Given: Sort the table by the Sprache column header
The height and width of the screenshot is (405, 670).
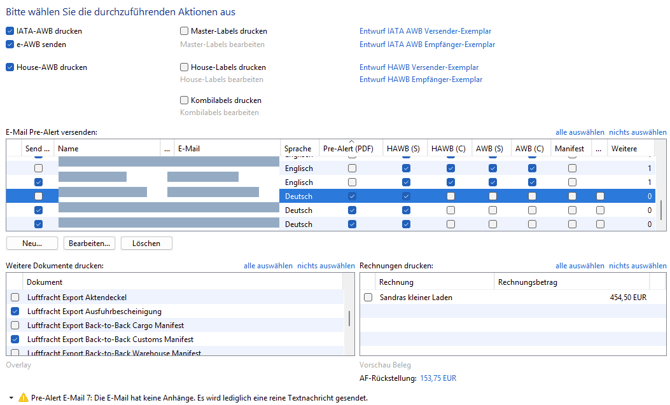Looking at the screenshot, I should [298, 149].
